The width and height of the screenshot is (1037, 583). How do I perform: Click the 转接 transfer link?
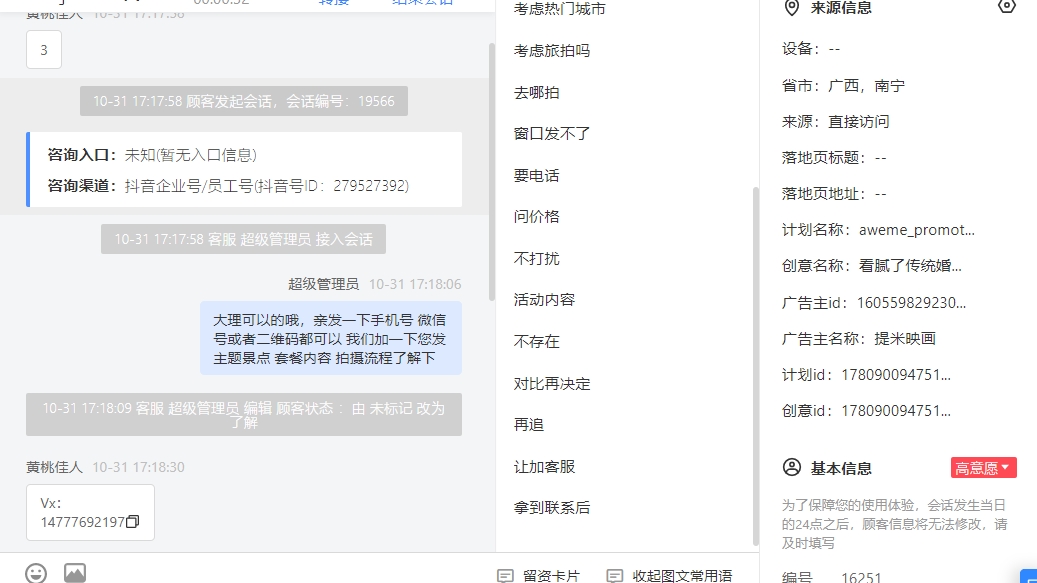click(334, 3)
